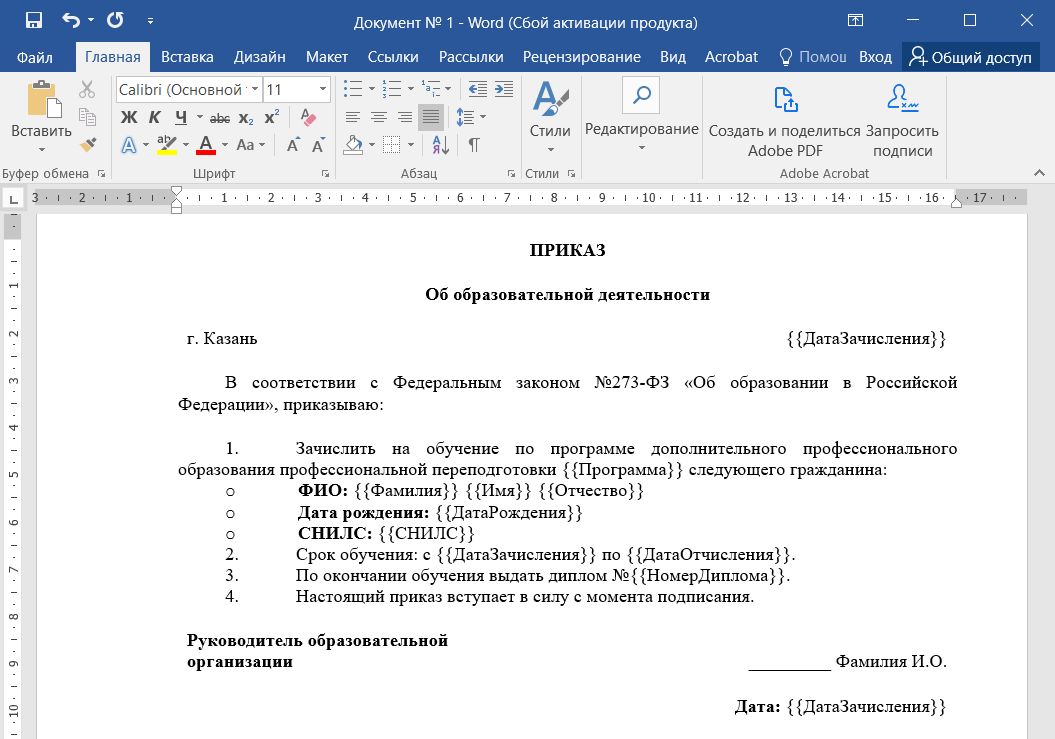Customize the Quick Access Toolbar

pyautogui.click(x=150, y=22)
